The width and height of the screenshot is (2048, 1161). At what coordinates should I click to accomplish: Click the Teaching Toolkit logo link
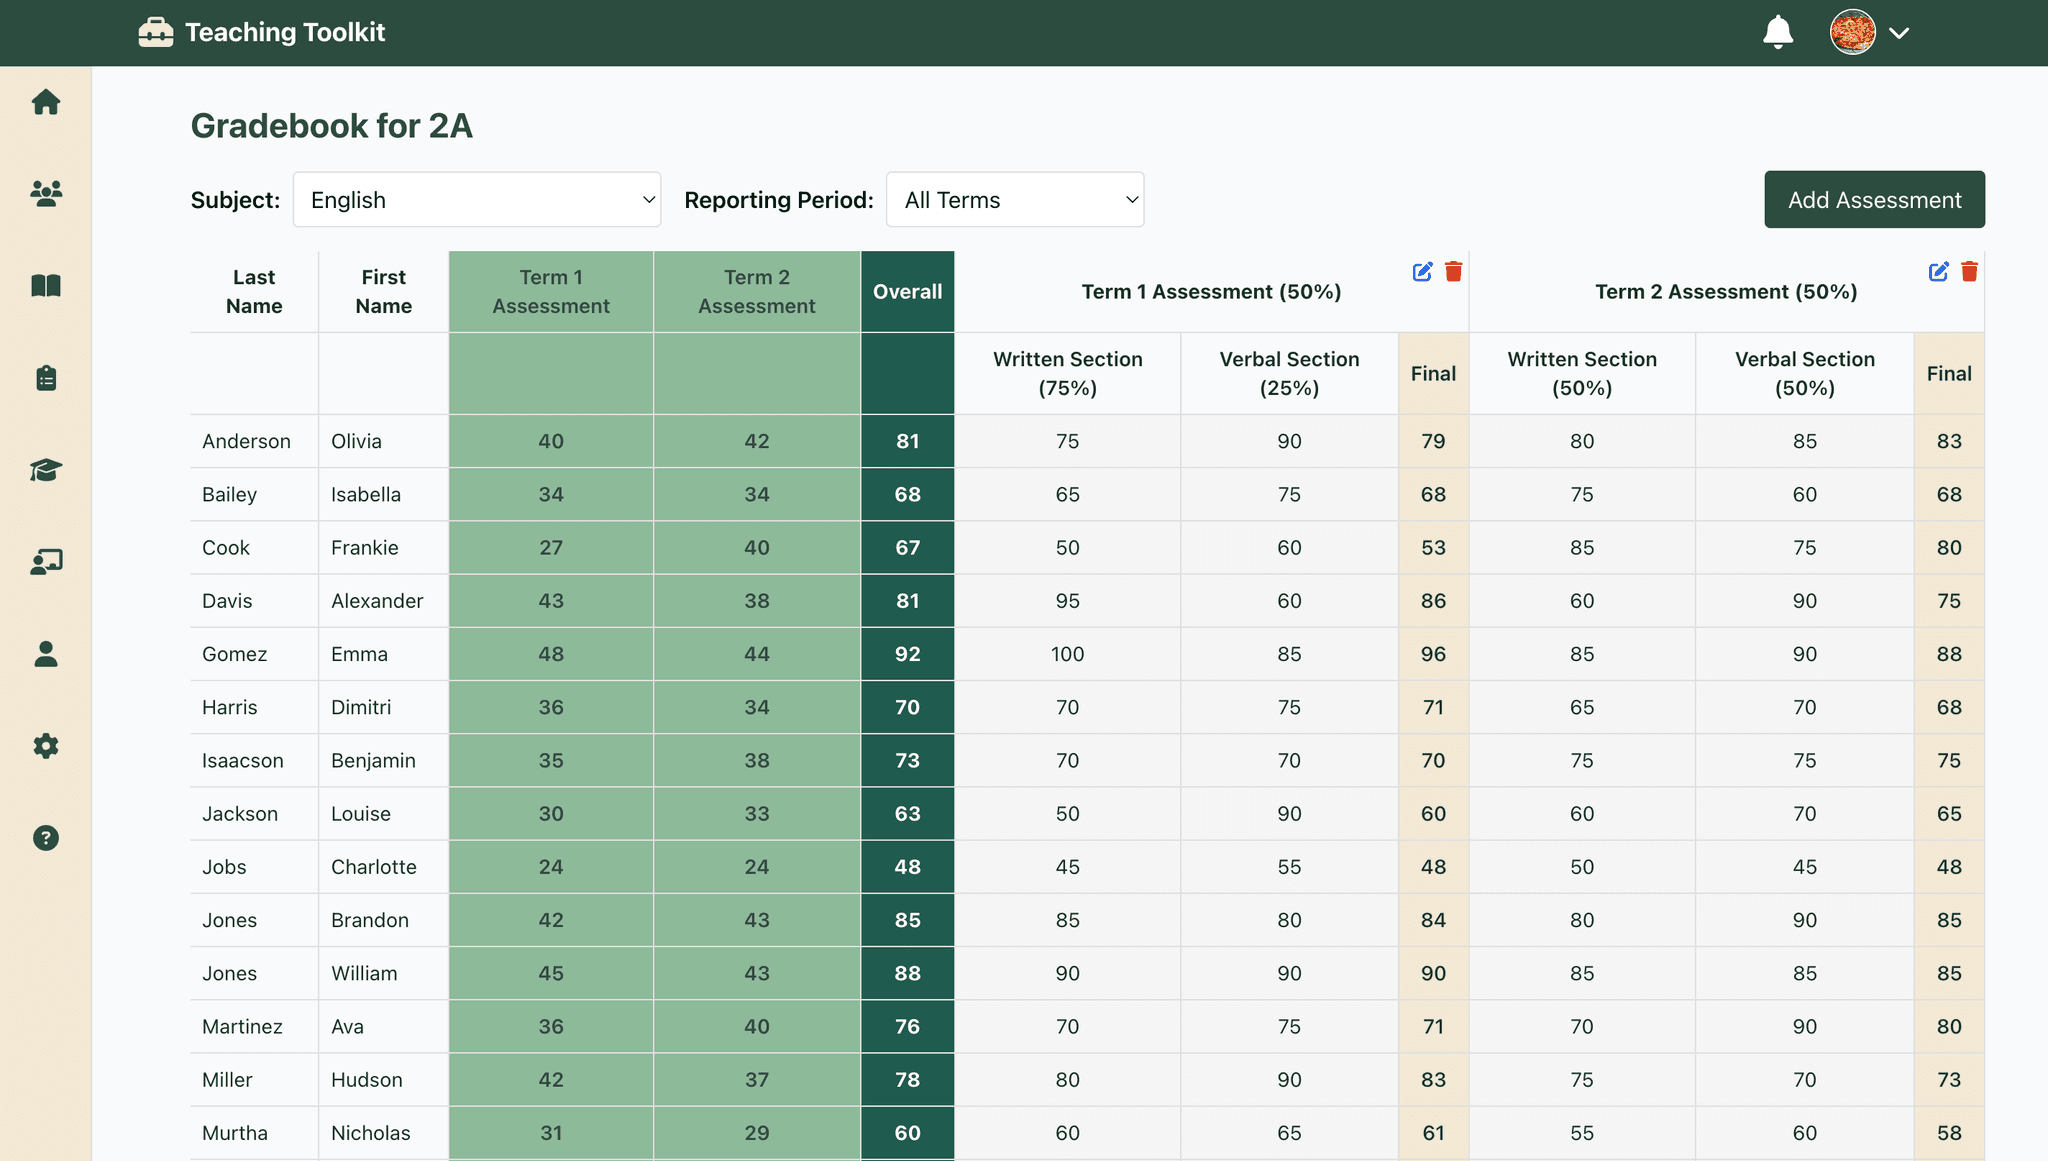[262, 32]
